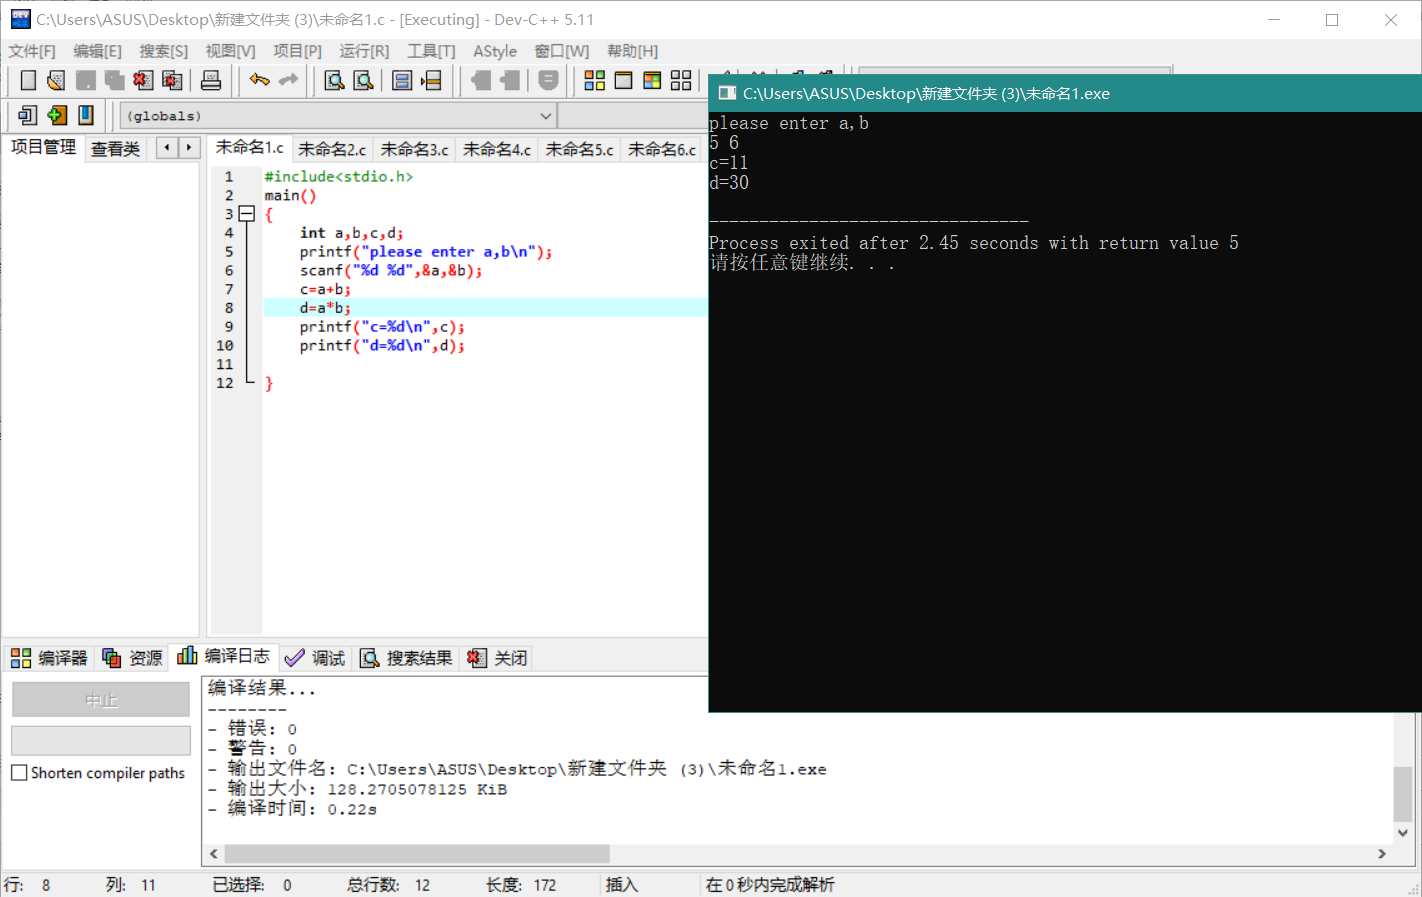Click the console window title bar 未命名1.exe
The width and height of the screenshot is (1422, 897).
(x=1065, y=93)
